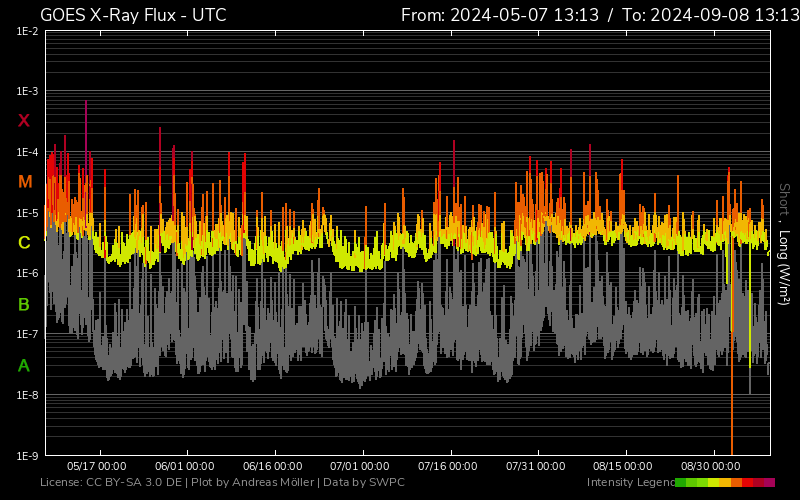800x500 pixels.
Task: Click the green start of intensity legend
Action: click(x=681, y=483)
